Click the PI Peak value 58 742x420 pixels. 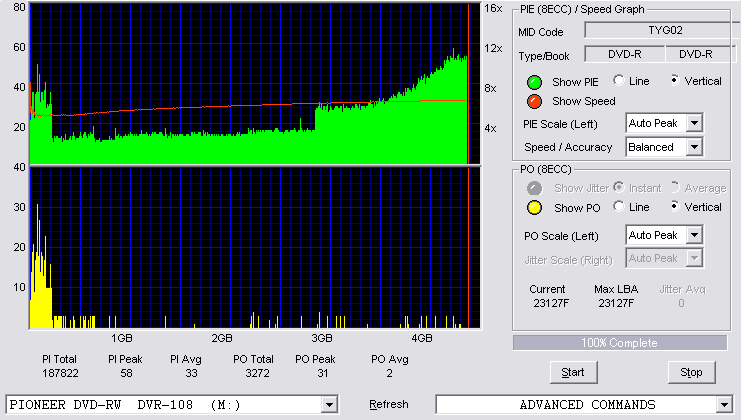pyautogui.click(x=126, y=374)
